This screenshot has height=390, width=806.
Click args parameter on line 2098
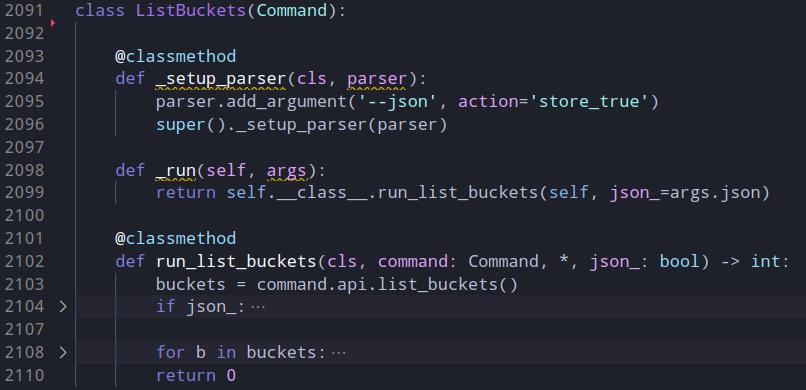286,170
